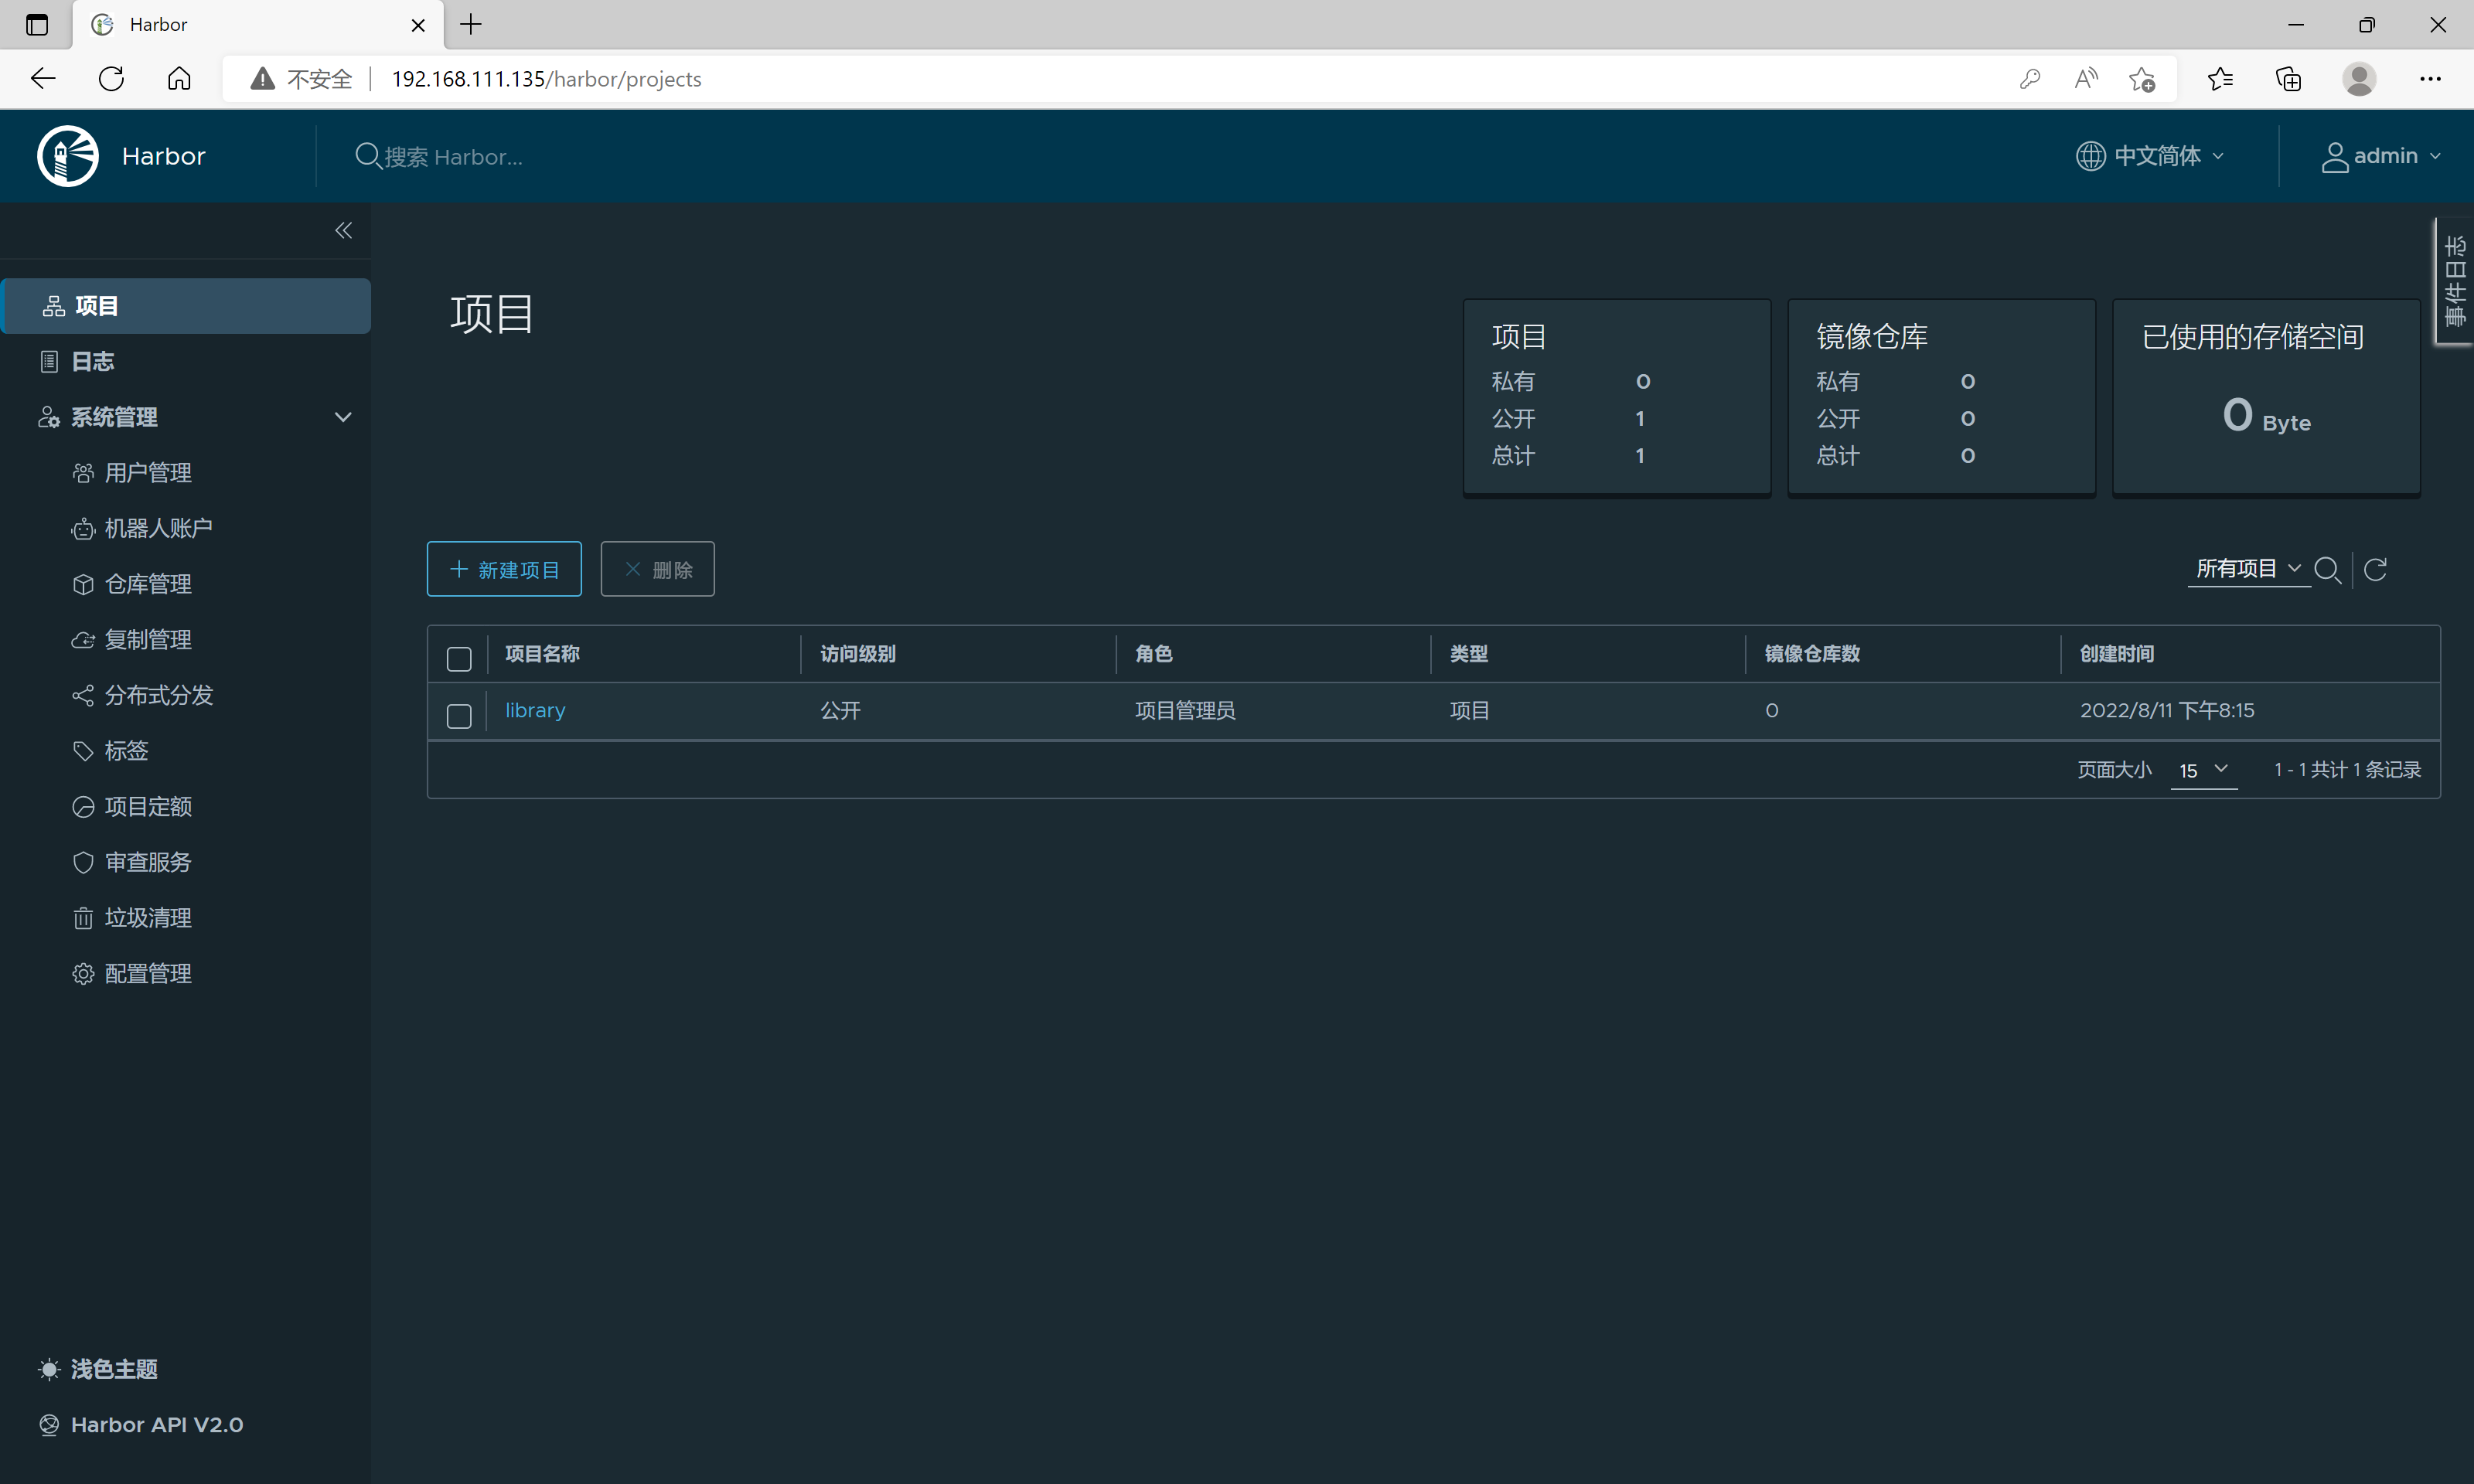
Task: Click the browser profile avatar
Action: click(2359, 79)
